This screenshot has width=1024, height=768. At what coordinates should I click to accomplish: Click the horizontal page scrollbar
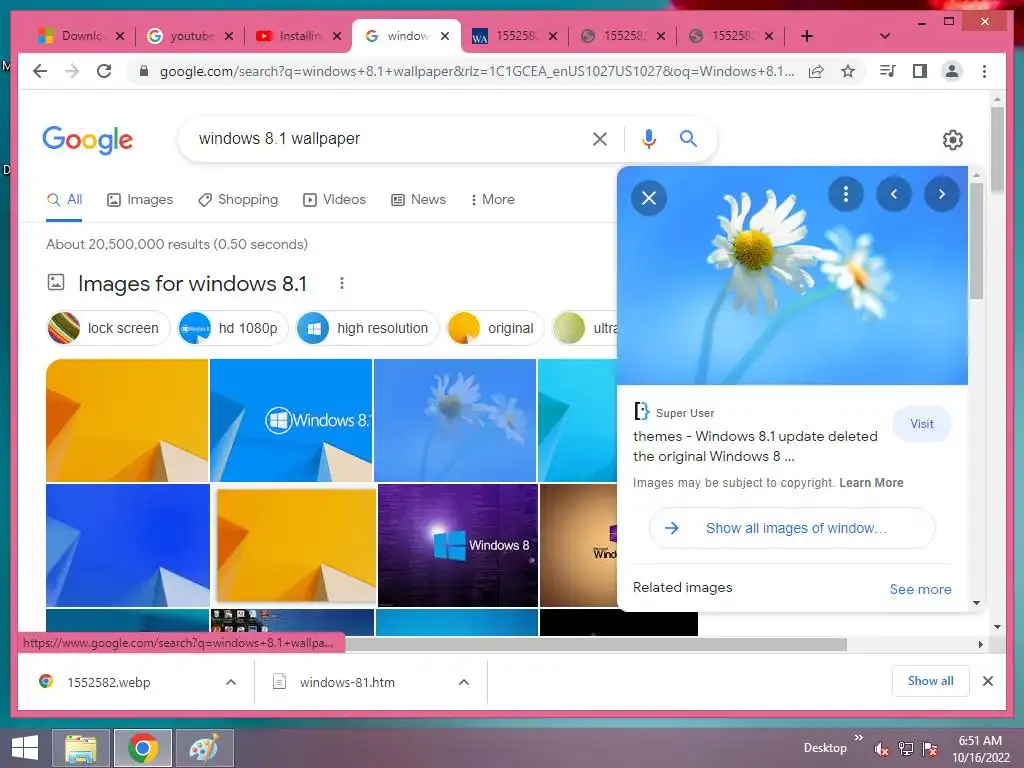[x=596, y=645]
